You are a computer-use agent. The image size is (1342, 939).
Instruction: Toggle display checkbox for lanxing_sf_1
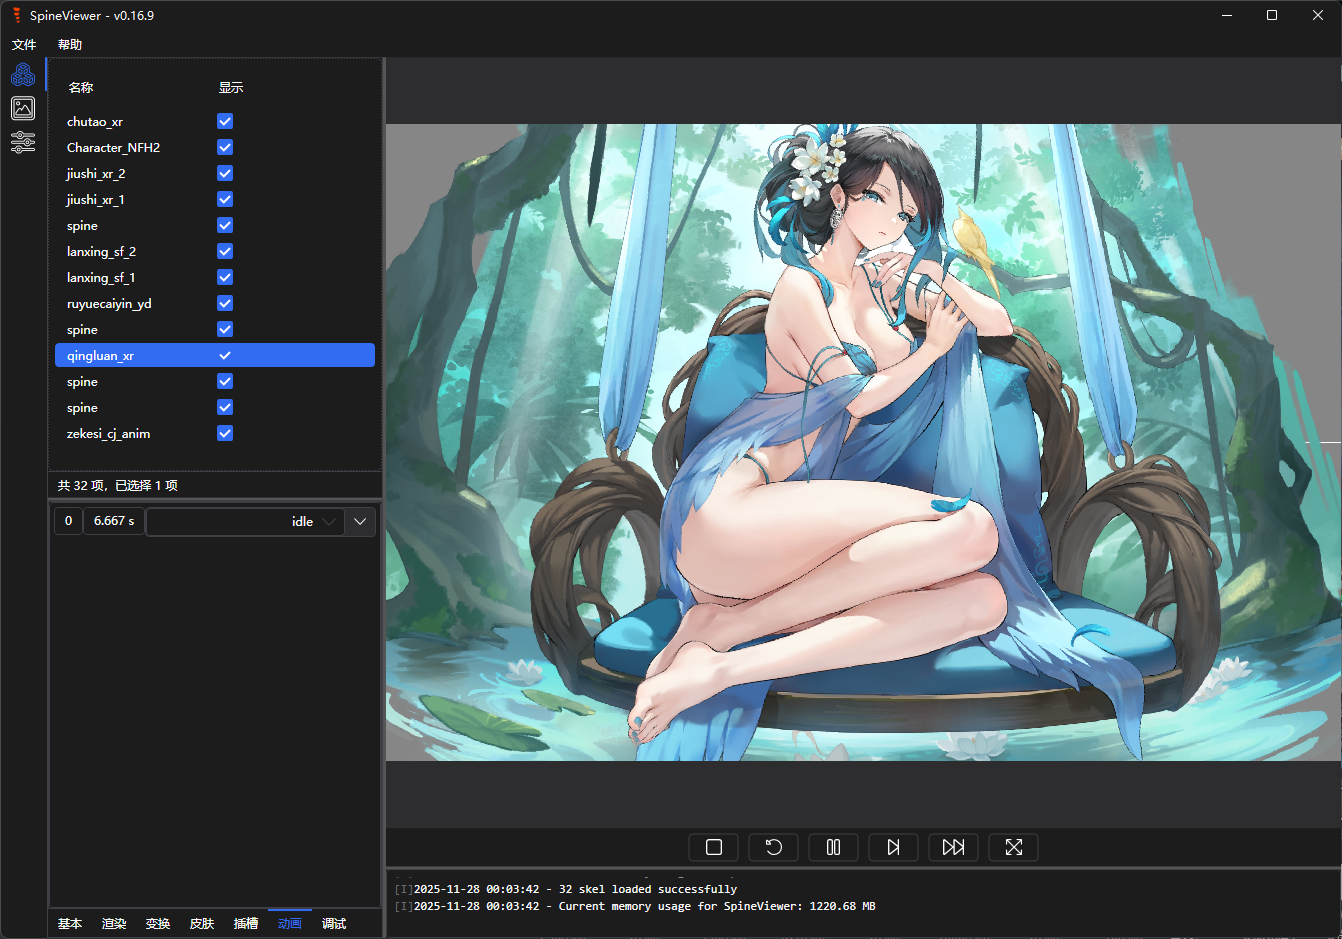225,277
